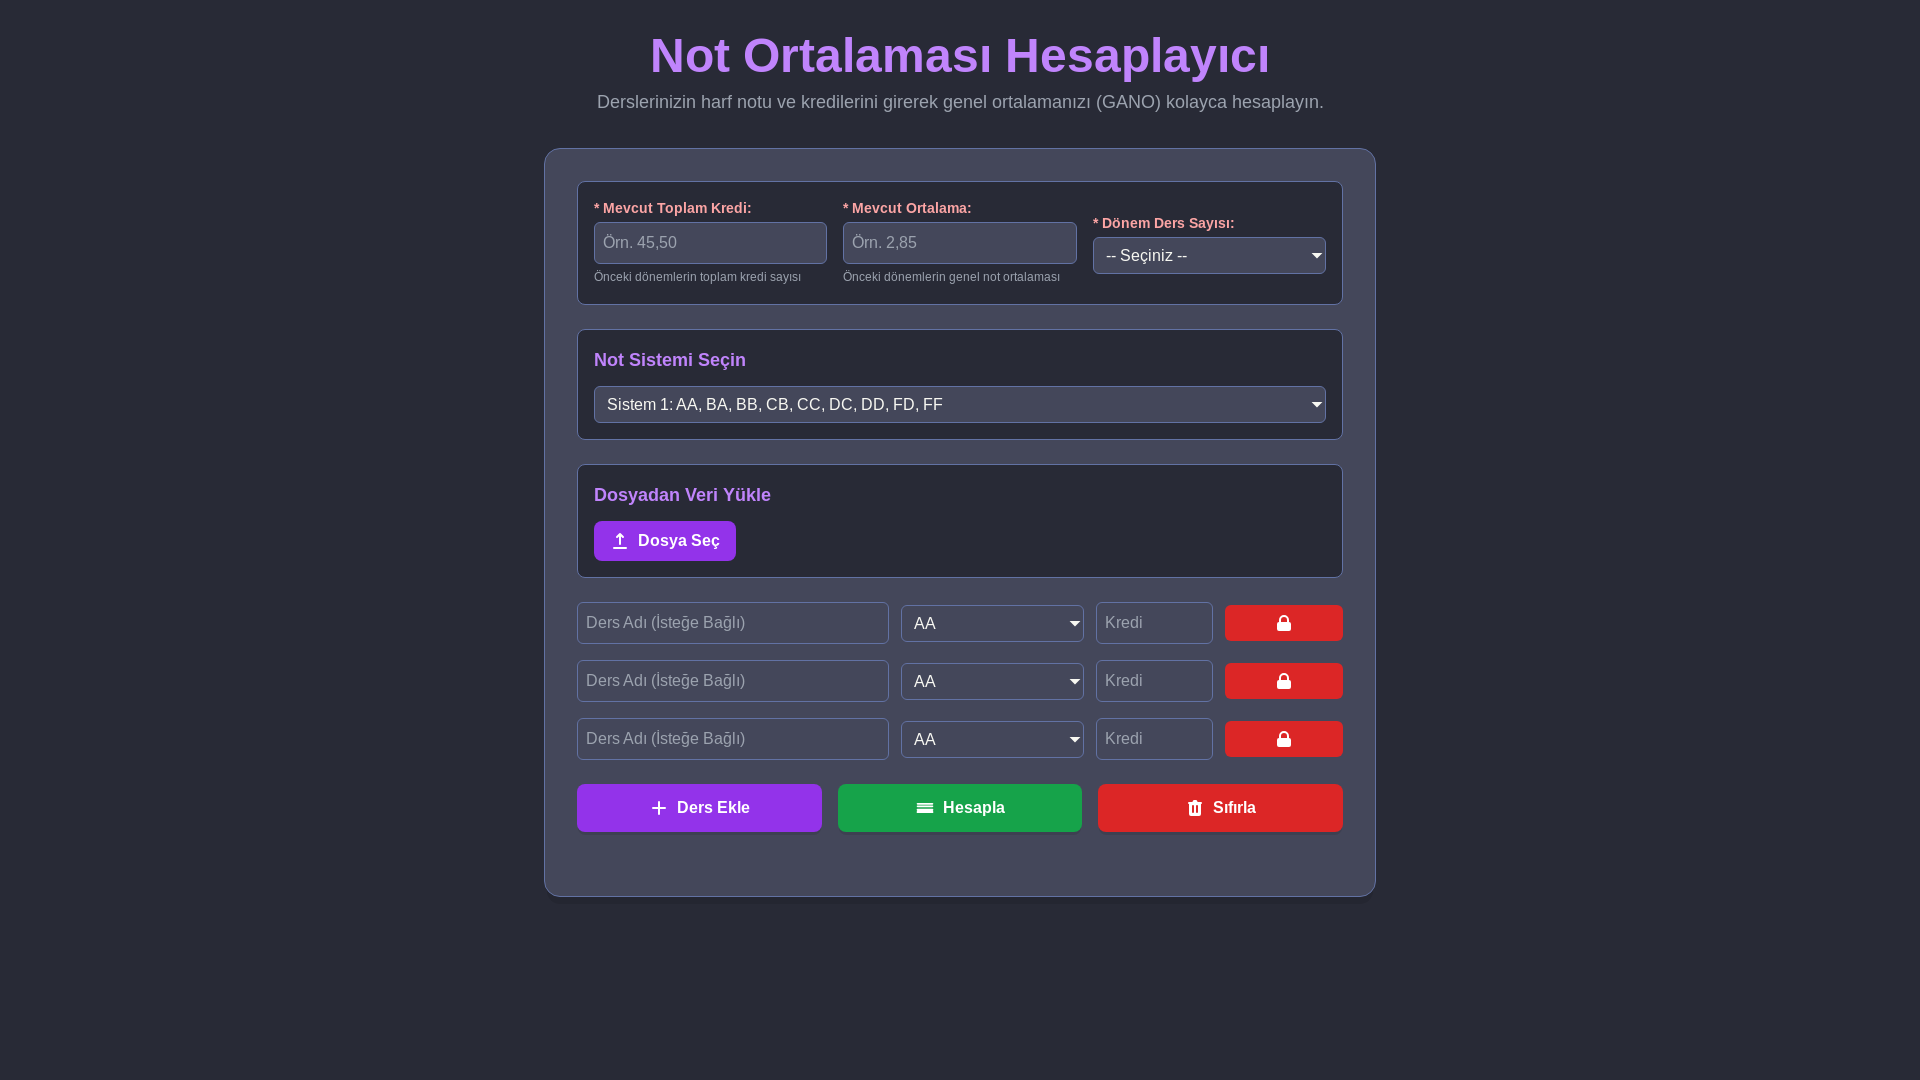Click the Mevcut Toplam Kredi label
This screenshot has height=1080, width=1920.
point(673,208)
